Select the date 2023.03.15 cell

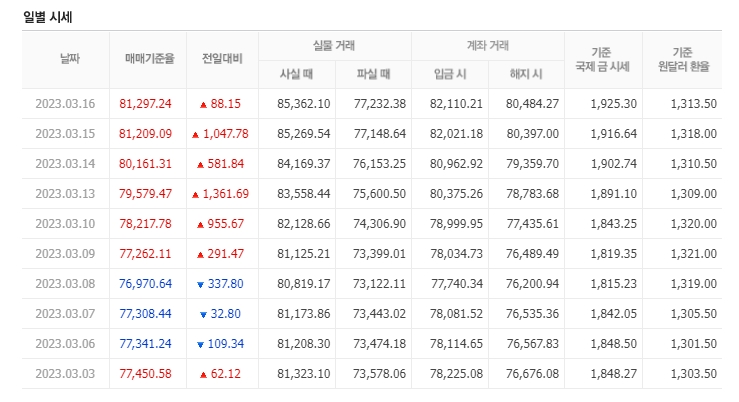pyautogui.click(x=65, y=134)
